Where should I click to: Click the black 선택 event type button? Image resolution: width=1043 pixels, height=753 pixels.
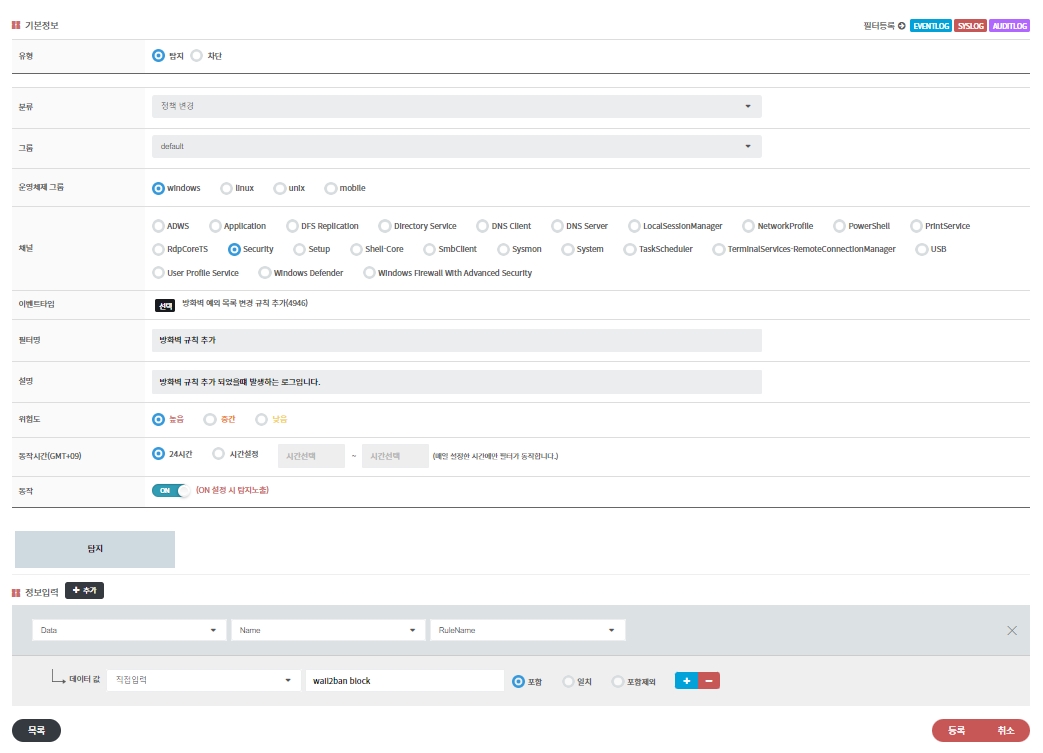[165, 306]
